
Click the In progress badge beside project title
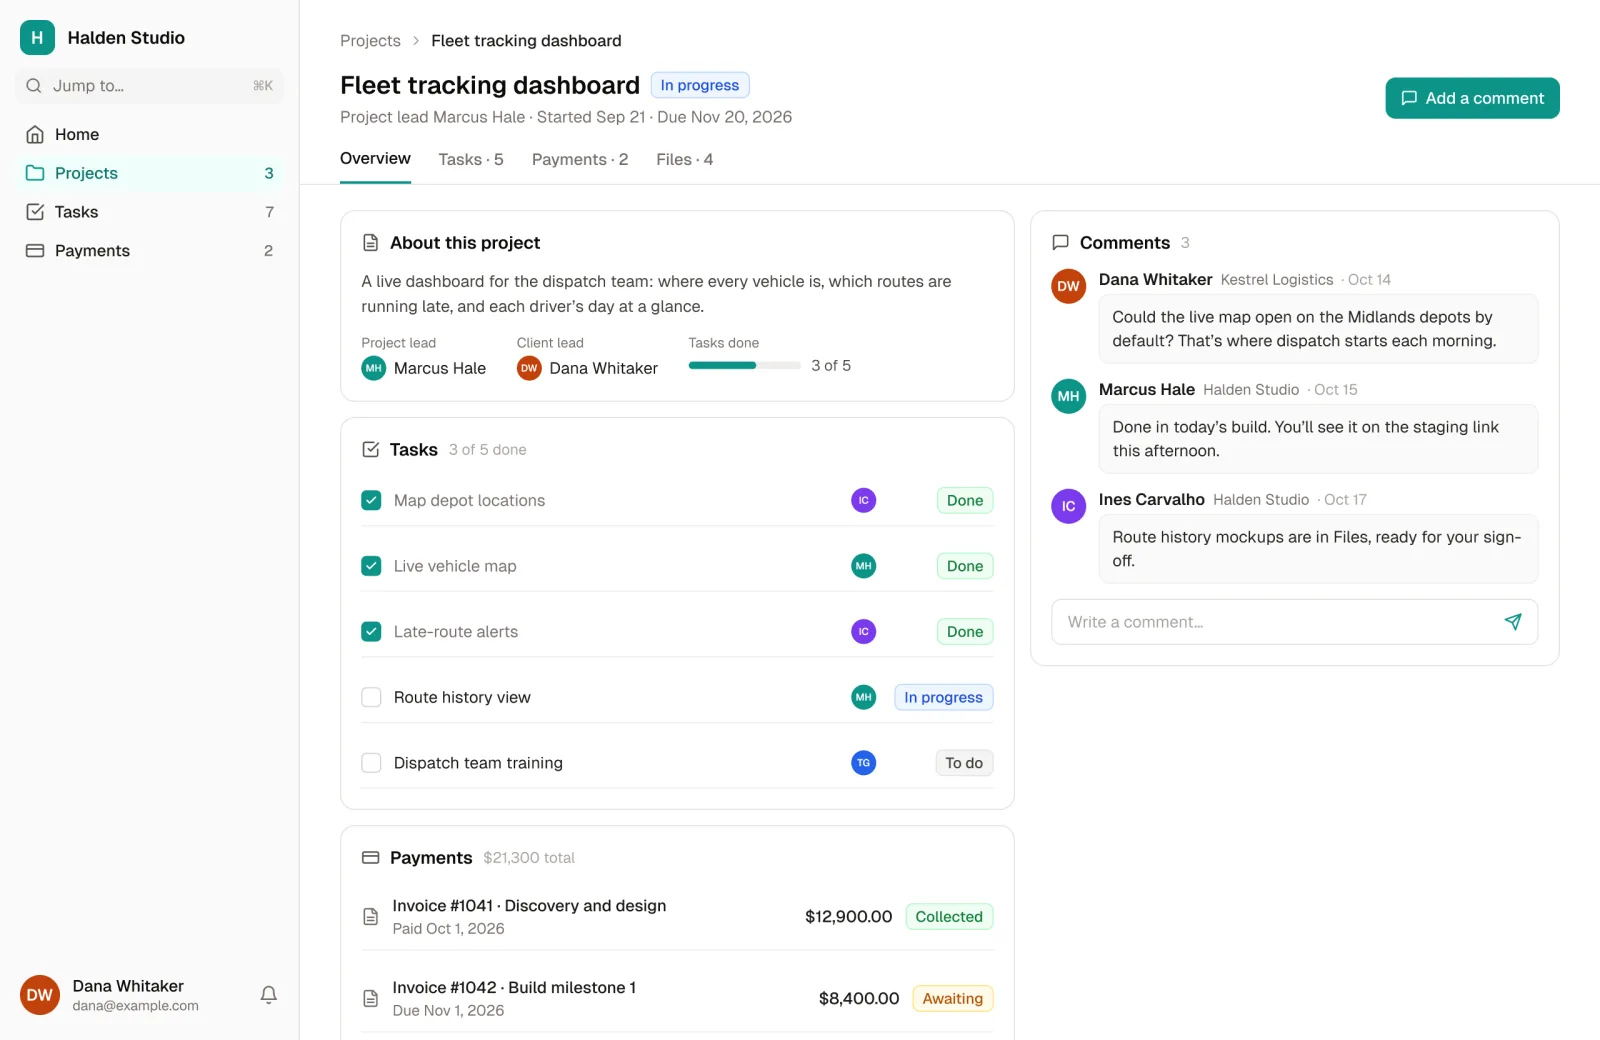point(700,85)
